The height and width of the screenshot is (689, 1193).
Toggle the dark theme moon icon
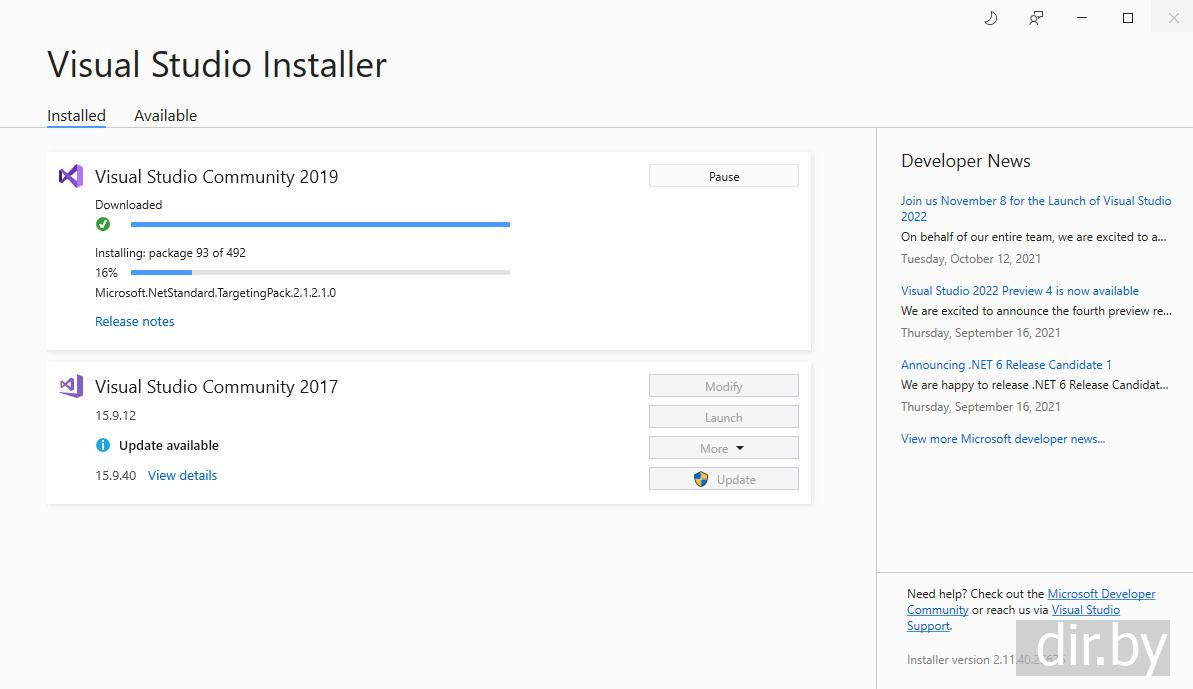[991, 18]
